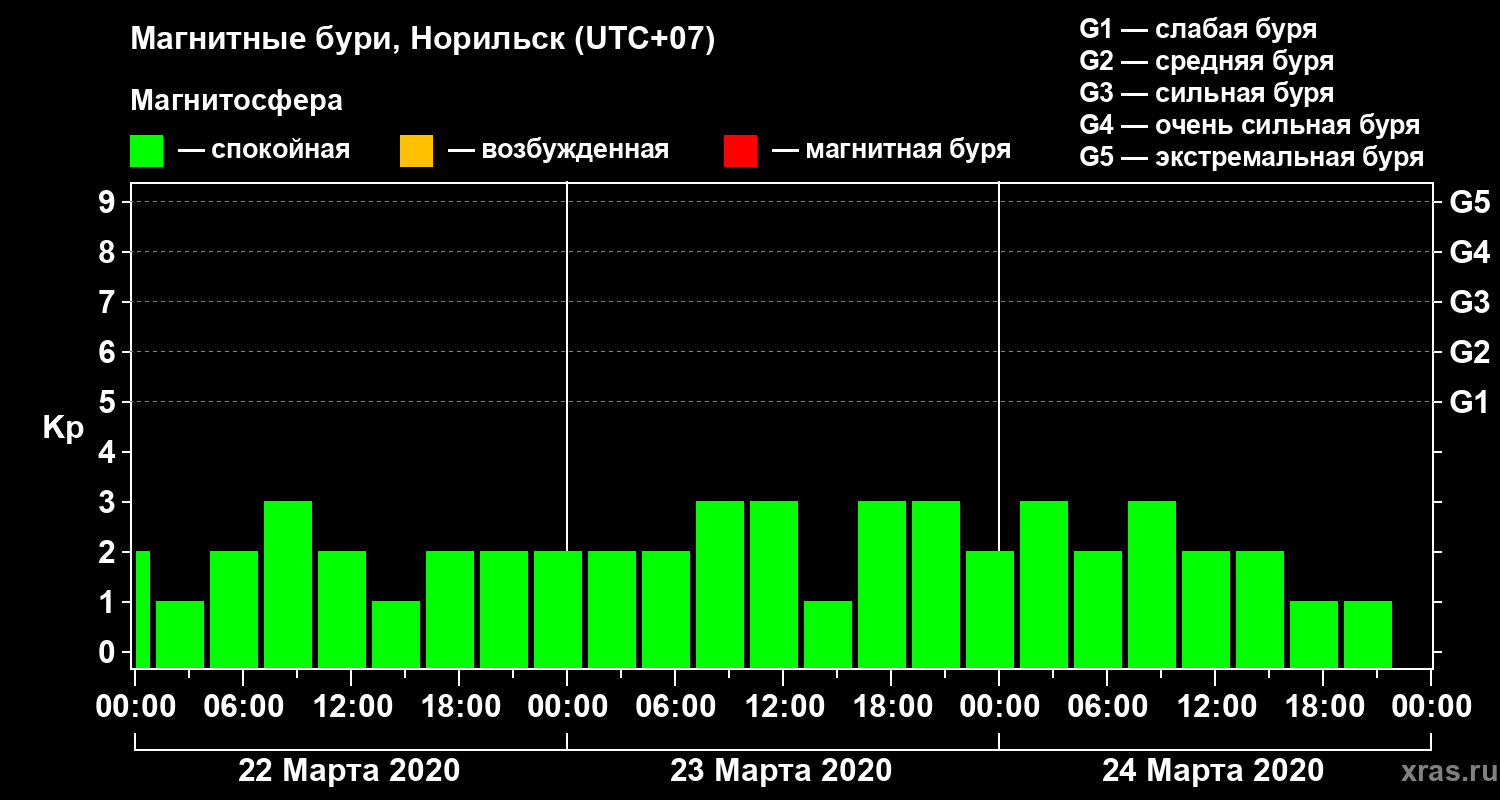The image size is (1500, 800).
Task: Click the narrow Kp 2 bar starting 22 Марта
Action: pyautogui.click(x=143, y=609)
